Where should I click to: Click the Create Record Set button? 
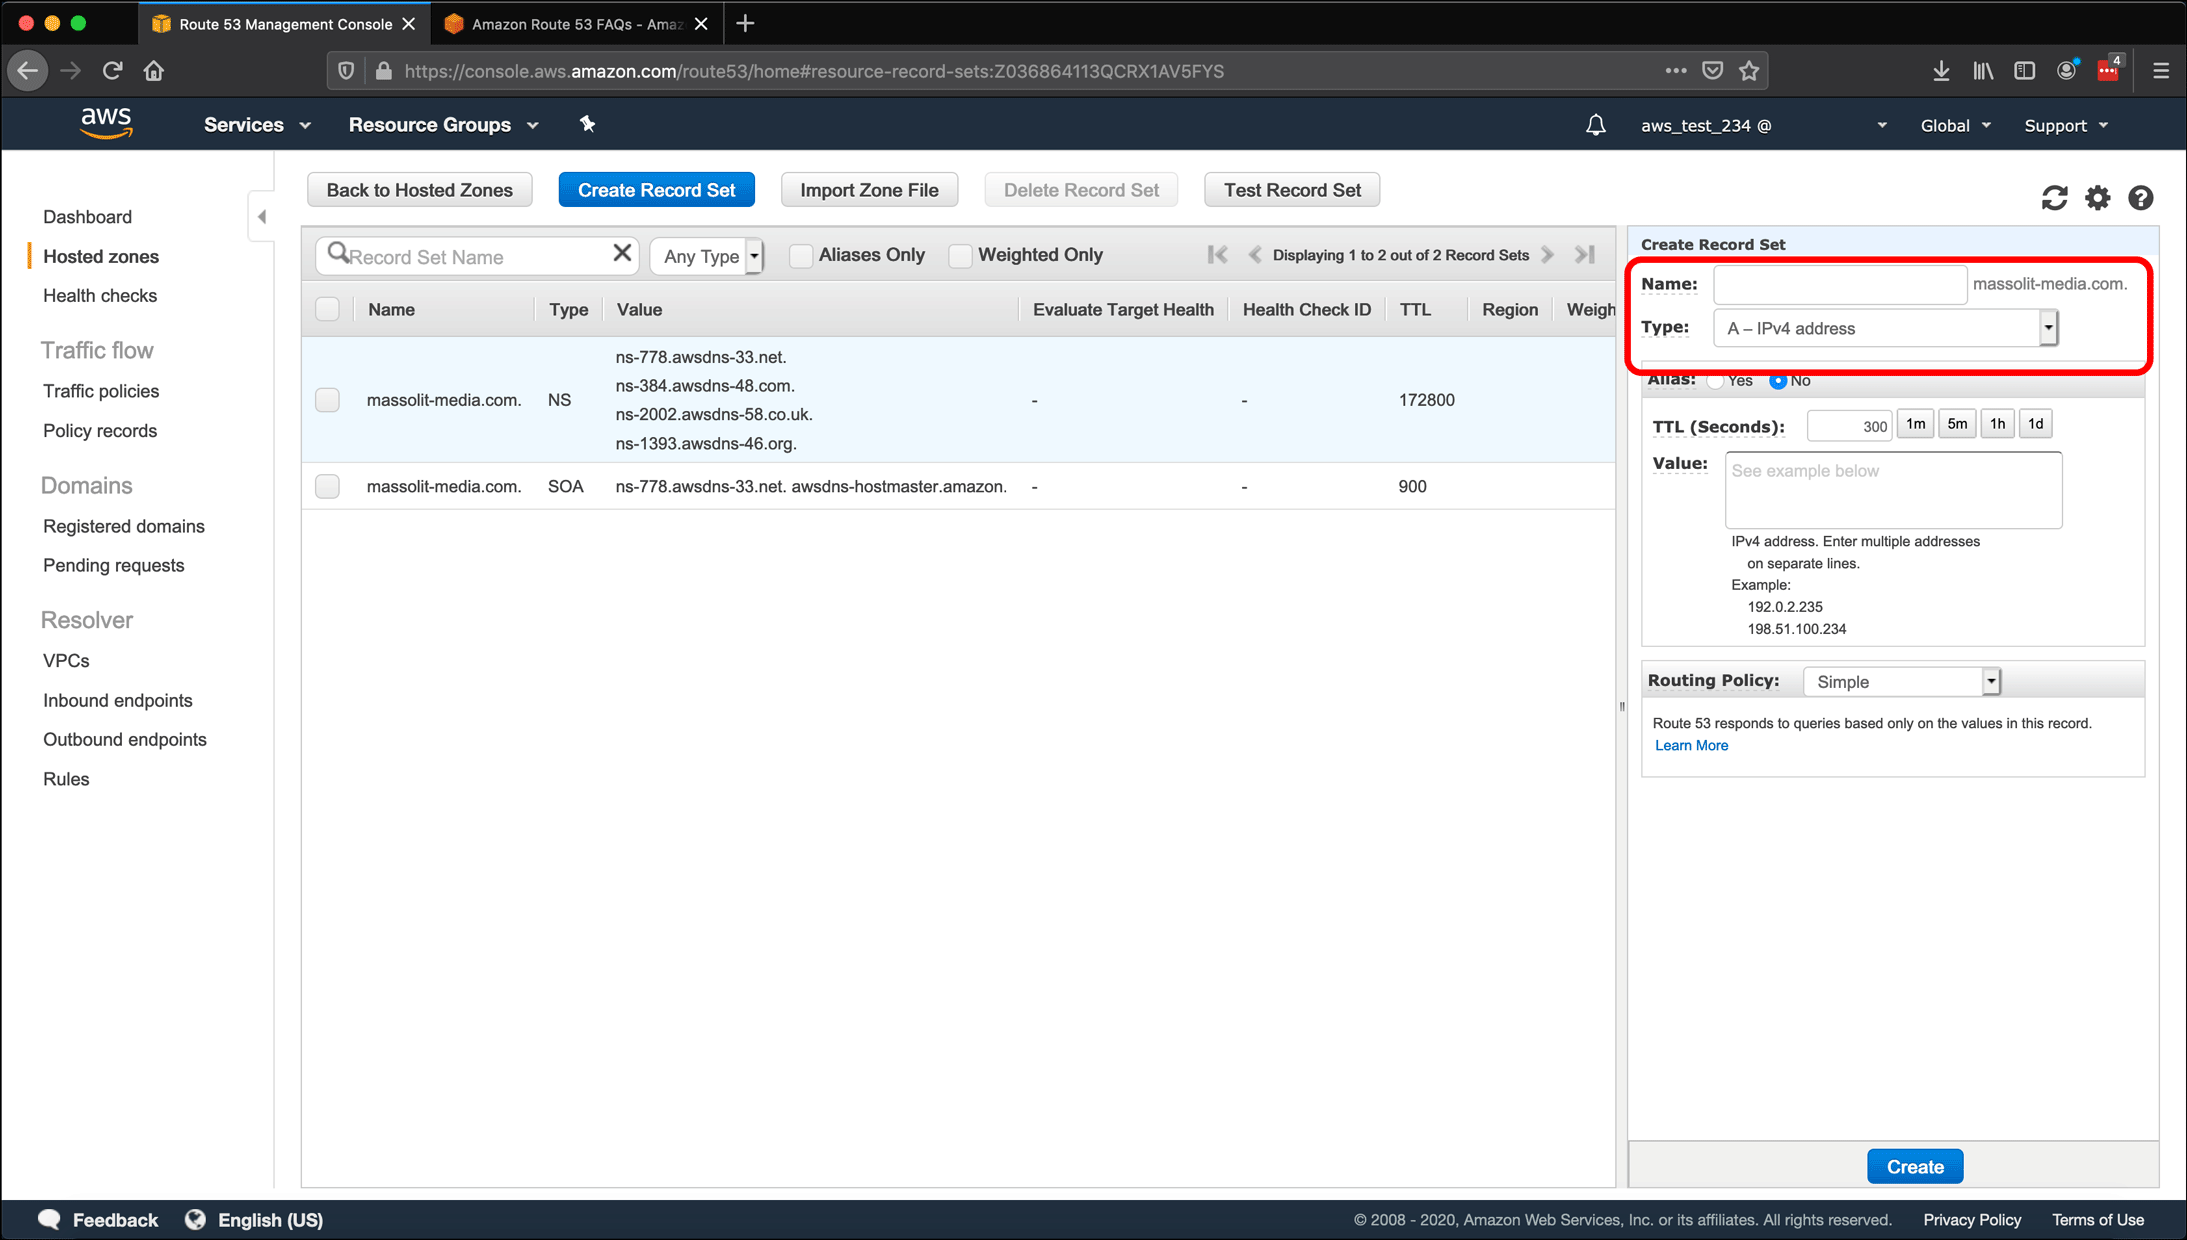[x=656, y=190]
